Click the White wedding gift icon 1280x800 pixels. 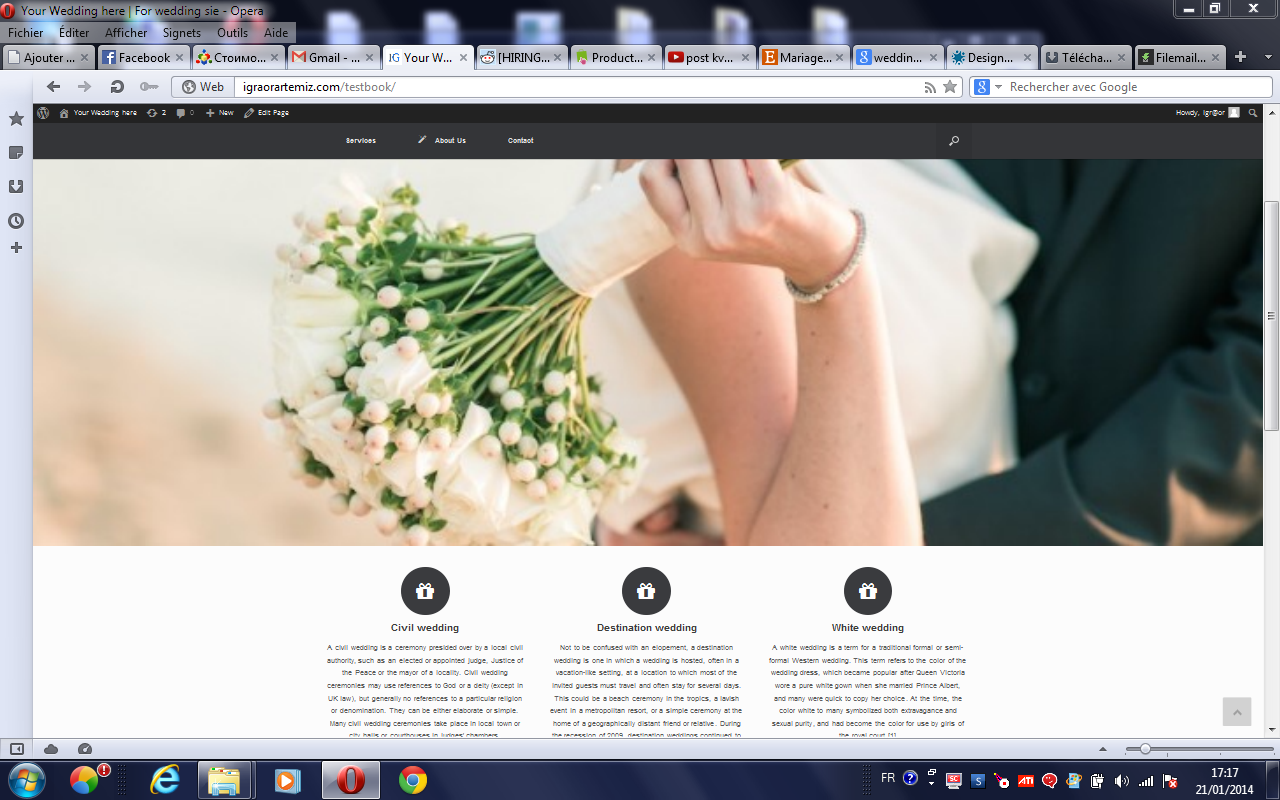pyautogui.click(x=868, y=591)
